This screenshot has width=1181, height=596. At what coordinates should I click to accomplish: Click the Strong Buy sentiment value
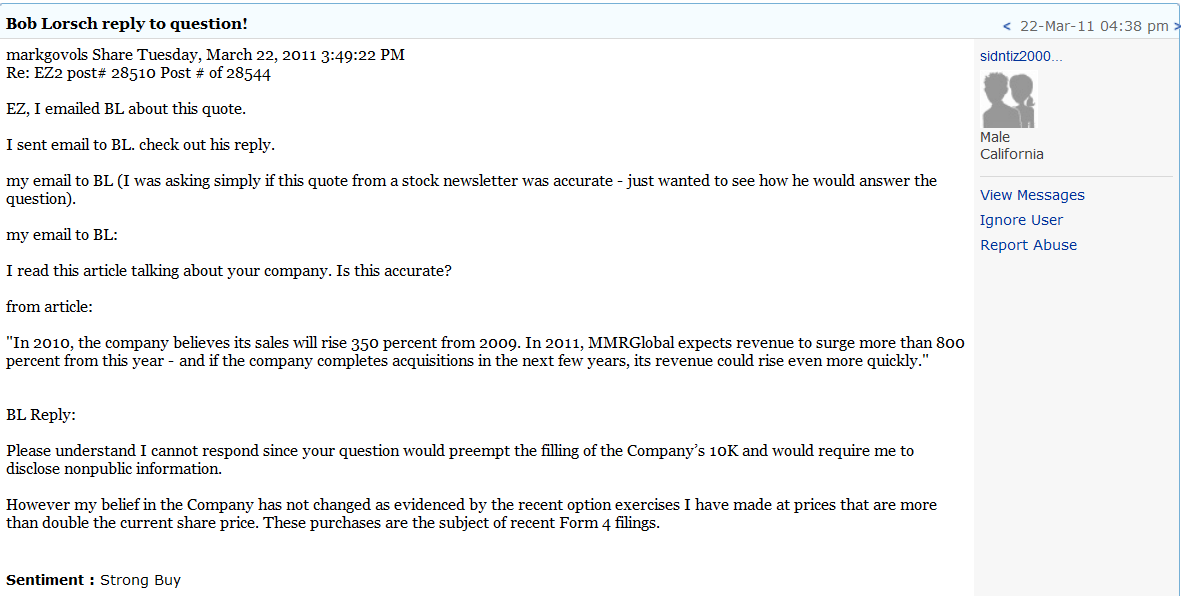click(140, 580)
